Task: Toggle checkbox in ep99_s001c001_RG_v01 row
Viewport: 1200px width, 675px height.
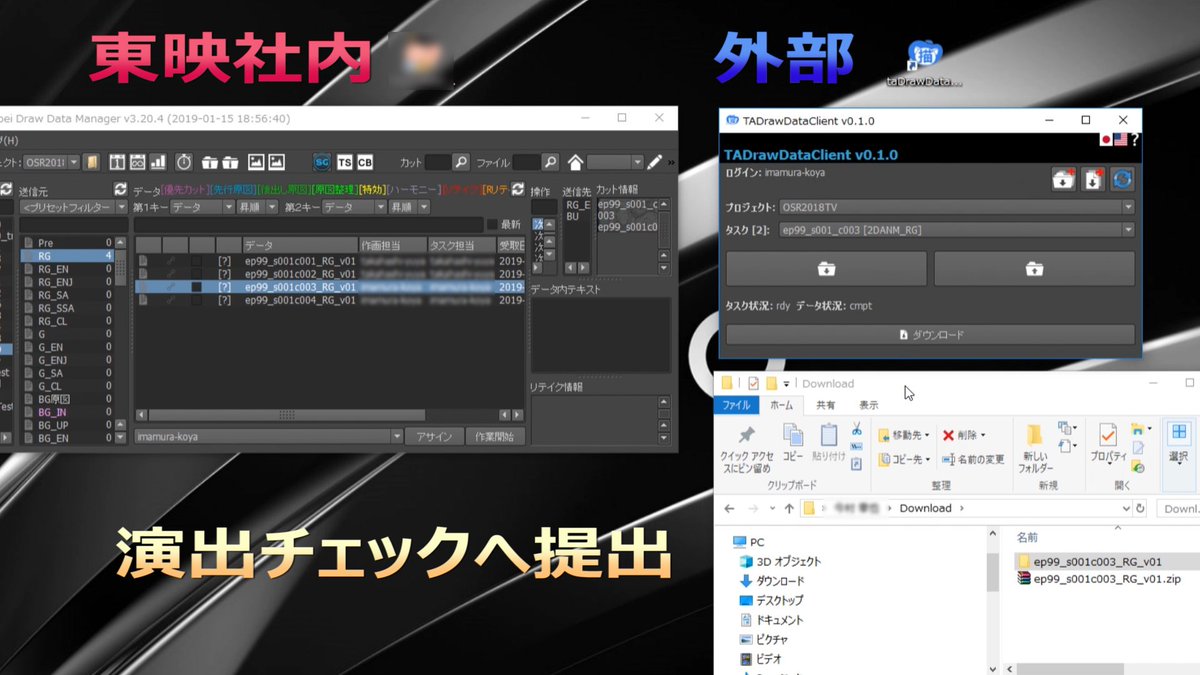Action: (197, 260)
